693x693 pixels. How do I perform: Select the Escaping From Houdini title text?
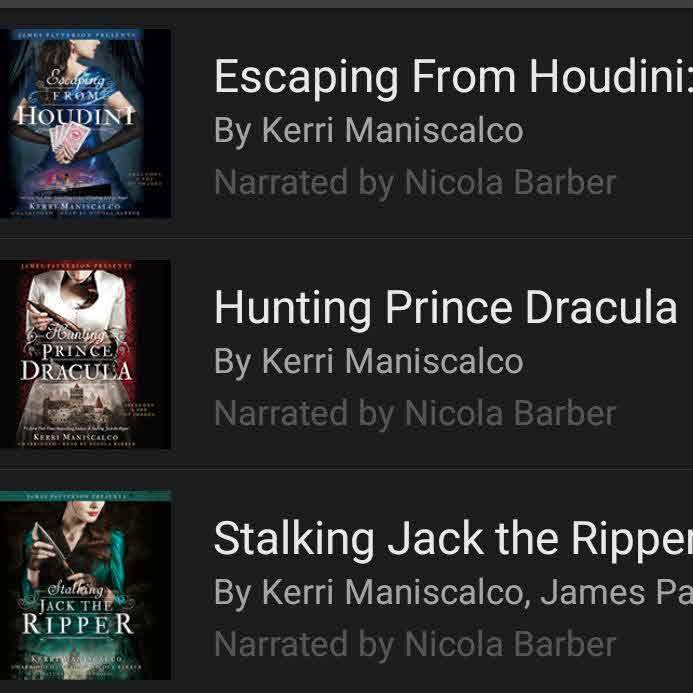(x=453, y=77)
